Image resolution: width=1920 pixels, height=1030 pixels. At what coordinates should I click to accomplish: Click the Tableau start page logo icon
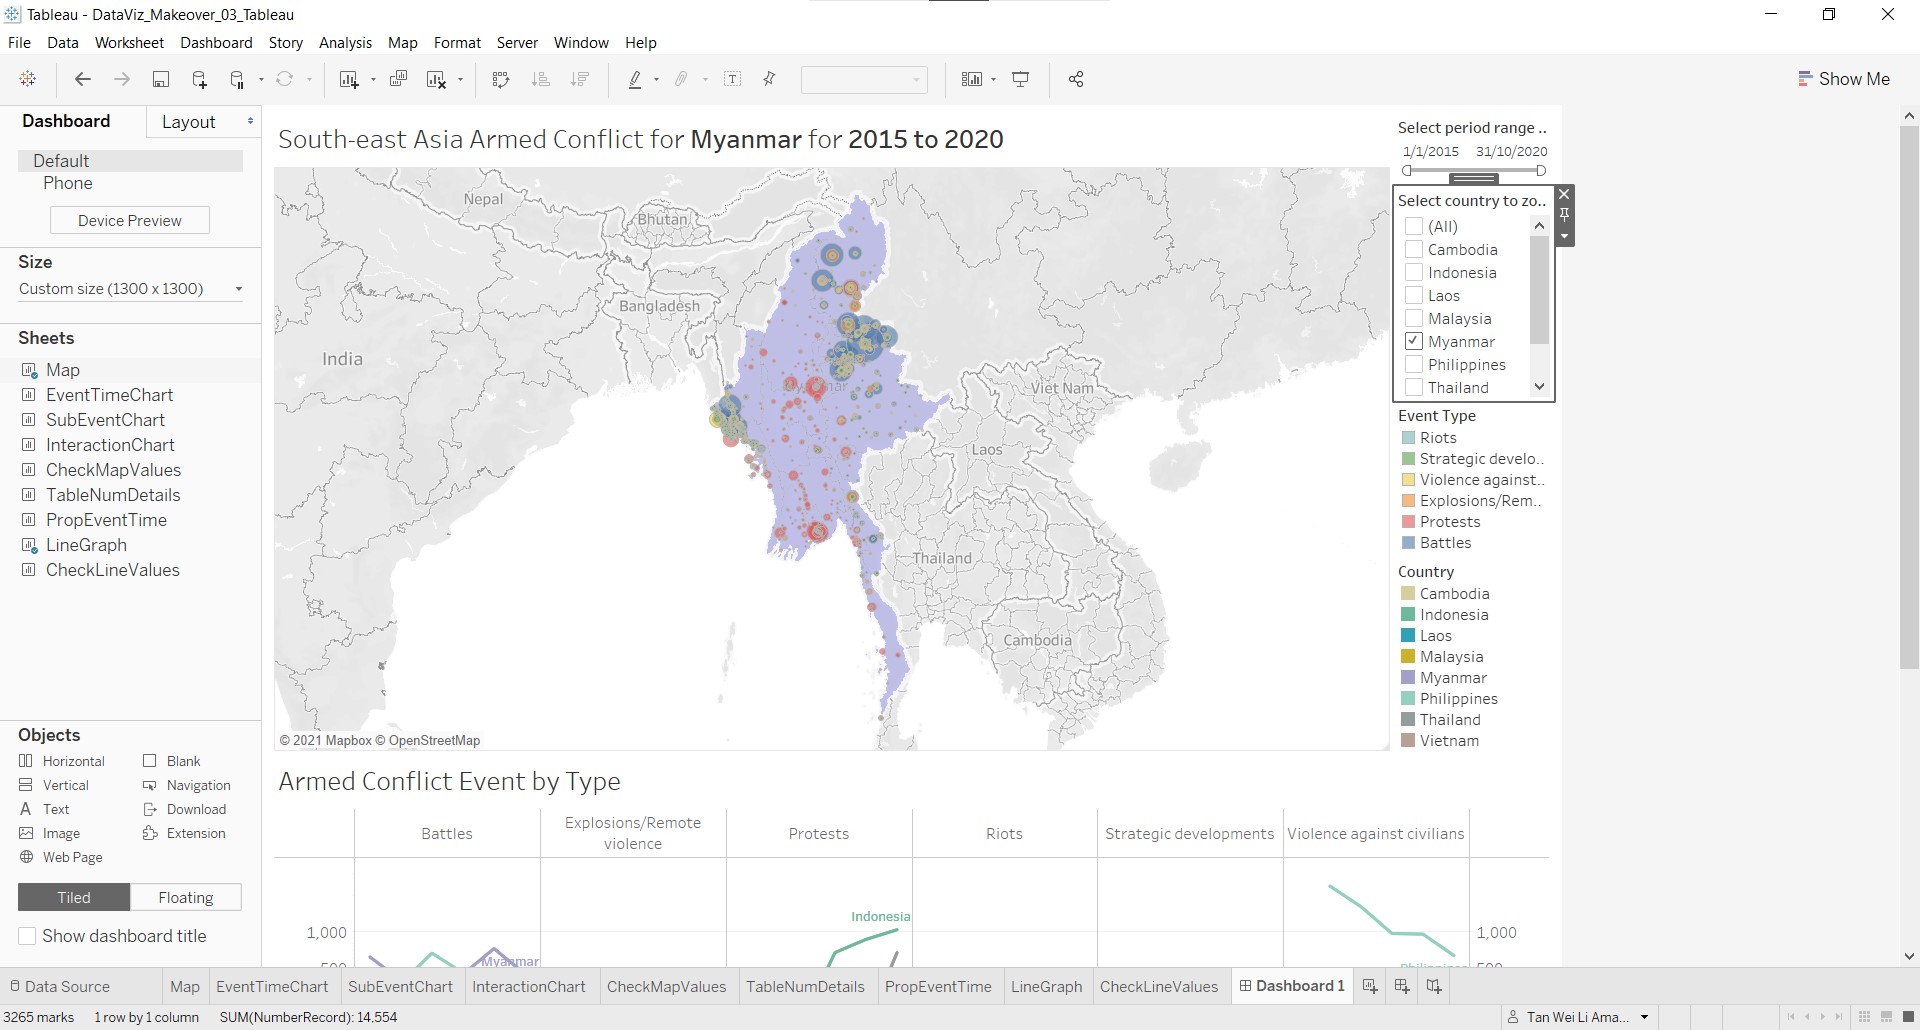tap(28, 80)
